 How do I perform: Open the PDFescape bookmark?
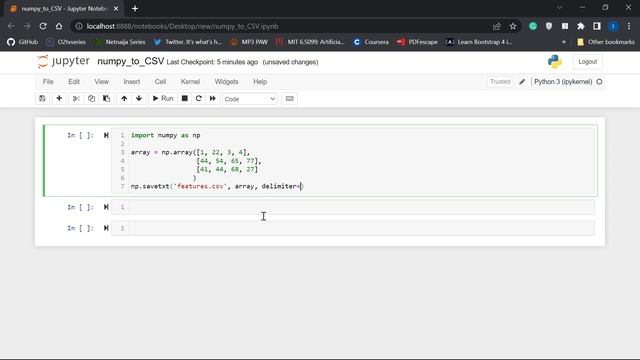pyautogui.click(x=417, y=42)
